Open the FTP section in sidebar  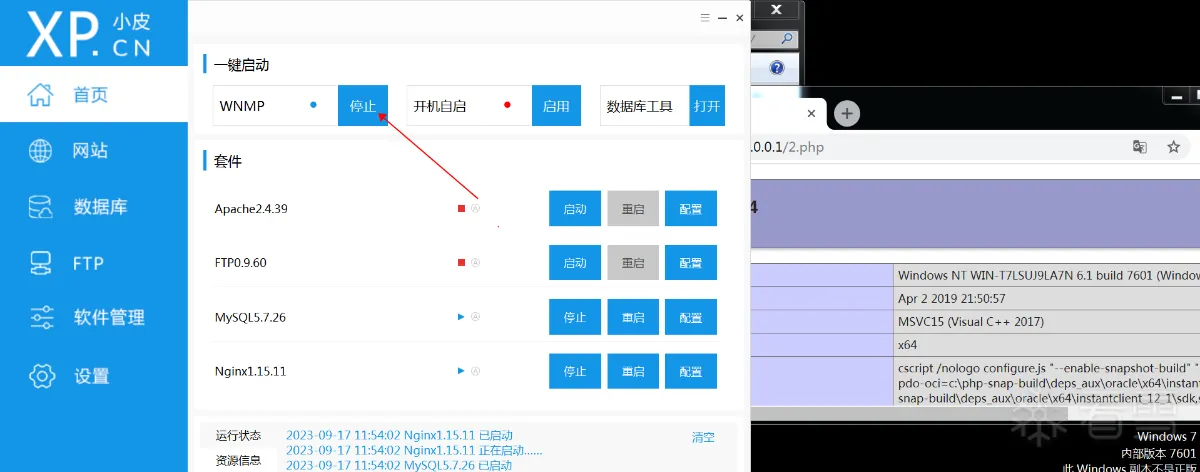[x=94, y=263]
